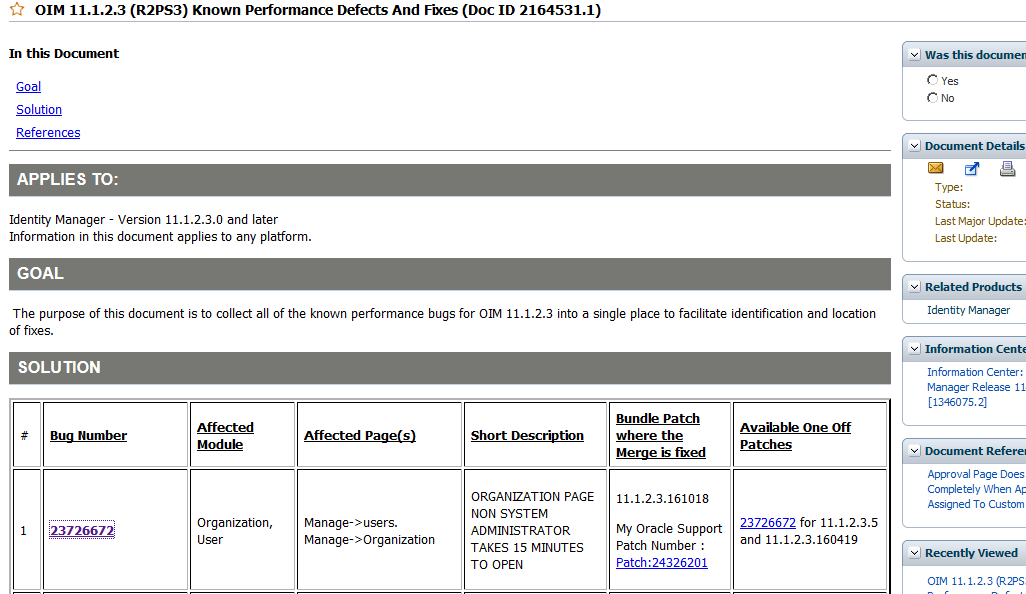Open bug 23726672 in Bug Number column
Screen dimensions: 1026x594
82,531
